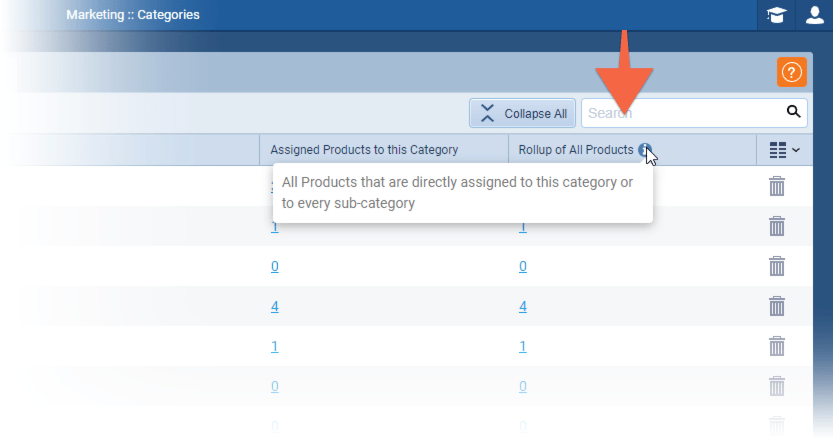
Task: Delete the category with 4 assigned products
Action: click(777, 306)
